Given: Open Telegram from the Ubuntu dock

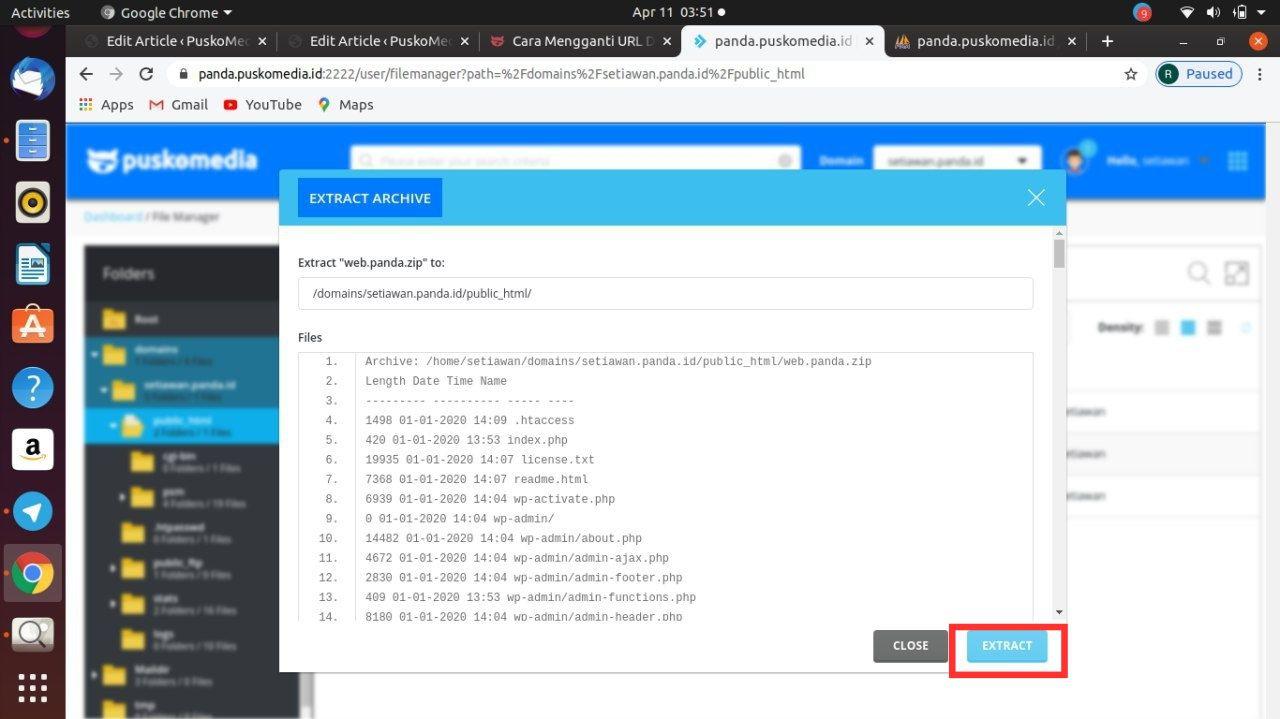Looking at the screenshot, I should point(33,512).
